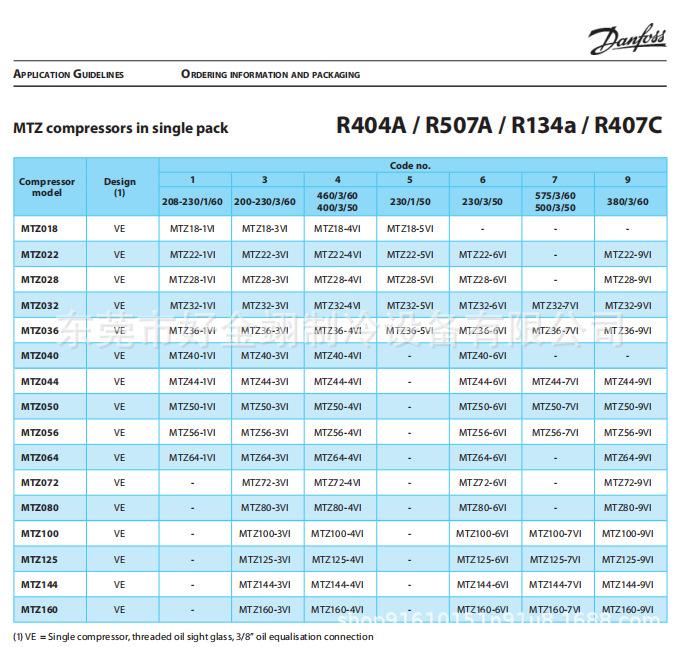Click the MTZ125 model row label
Viewport: 681px width, 647px height.
tap(40, 559)
